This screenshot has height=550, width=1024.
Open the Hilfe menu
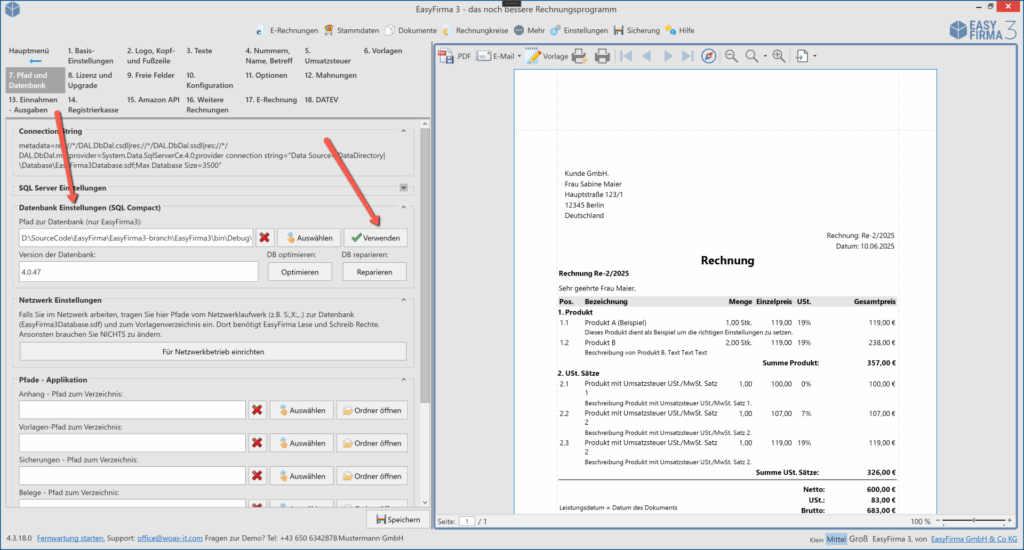coord(680,31)
